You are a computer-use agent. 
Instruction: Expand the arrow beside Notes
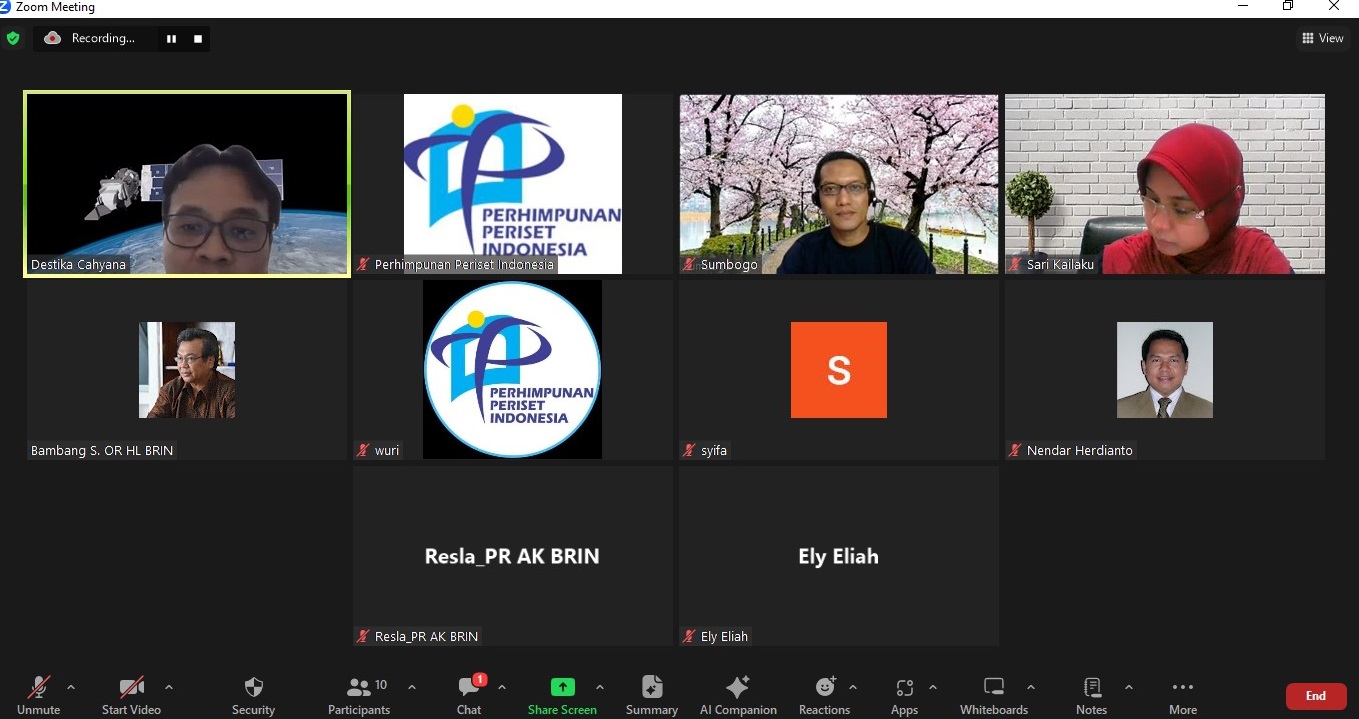click(x=1129, y=687)
